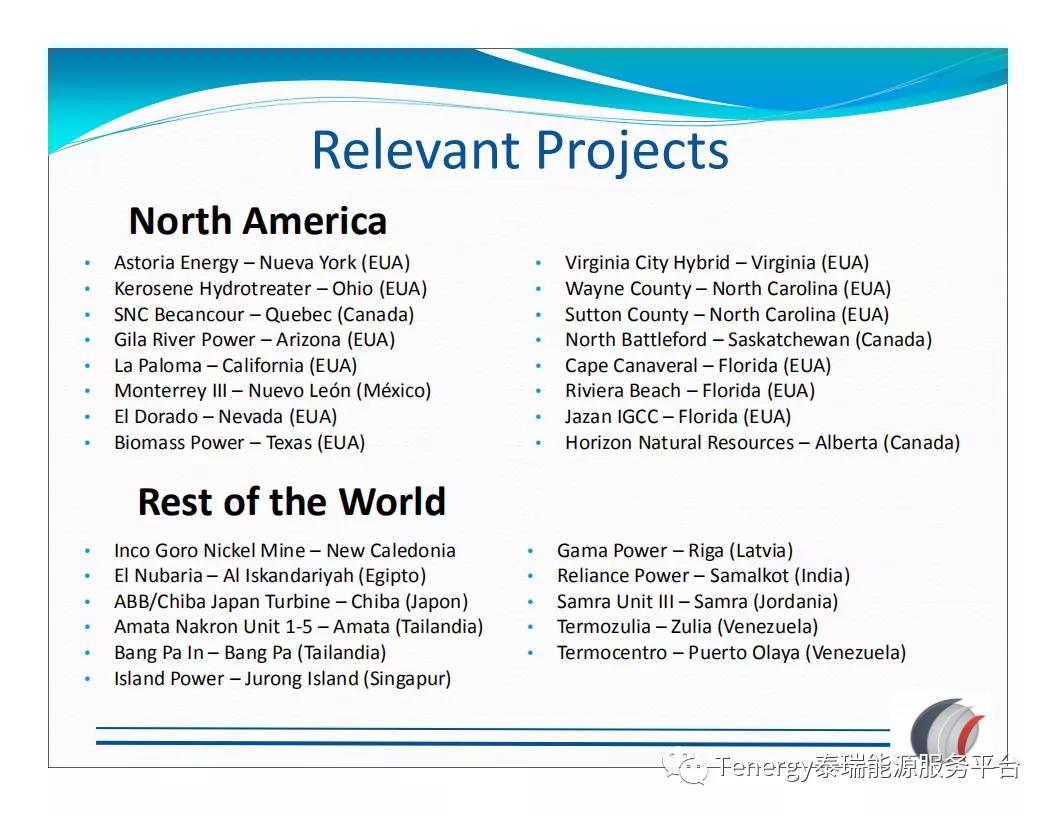
Task: Click the double blue footer line
Action: (492, 736)
